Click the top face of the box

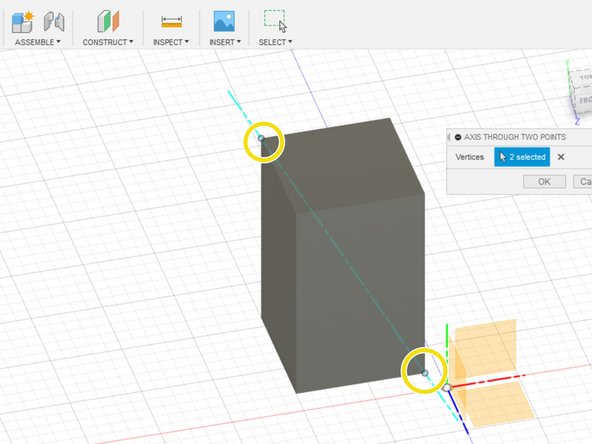pos(343,166)
